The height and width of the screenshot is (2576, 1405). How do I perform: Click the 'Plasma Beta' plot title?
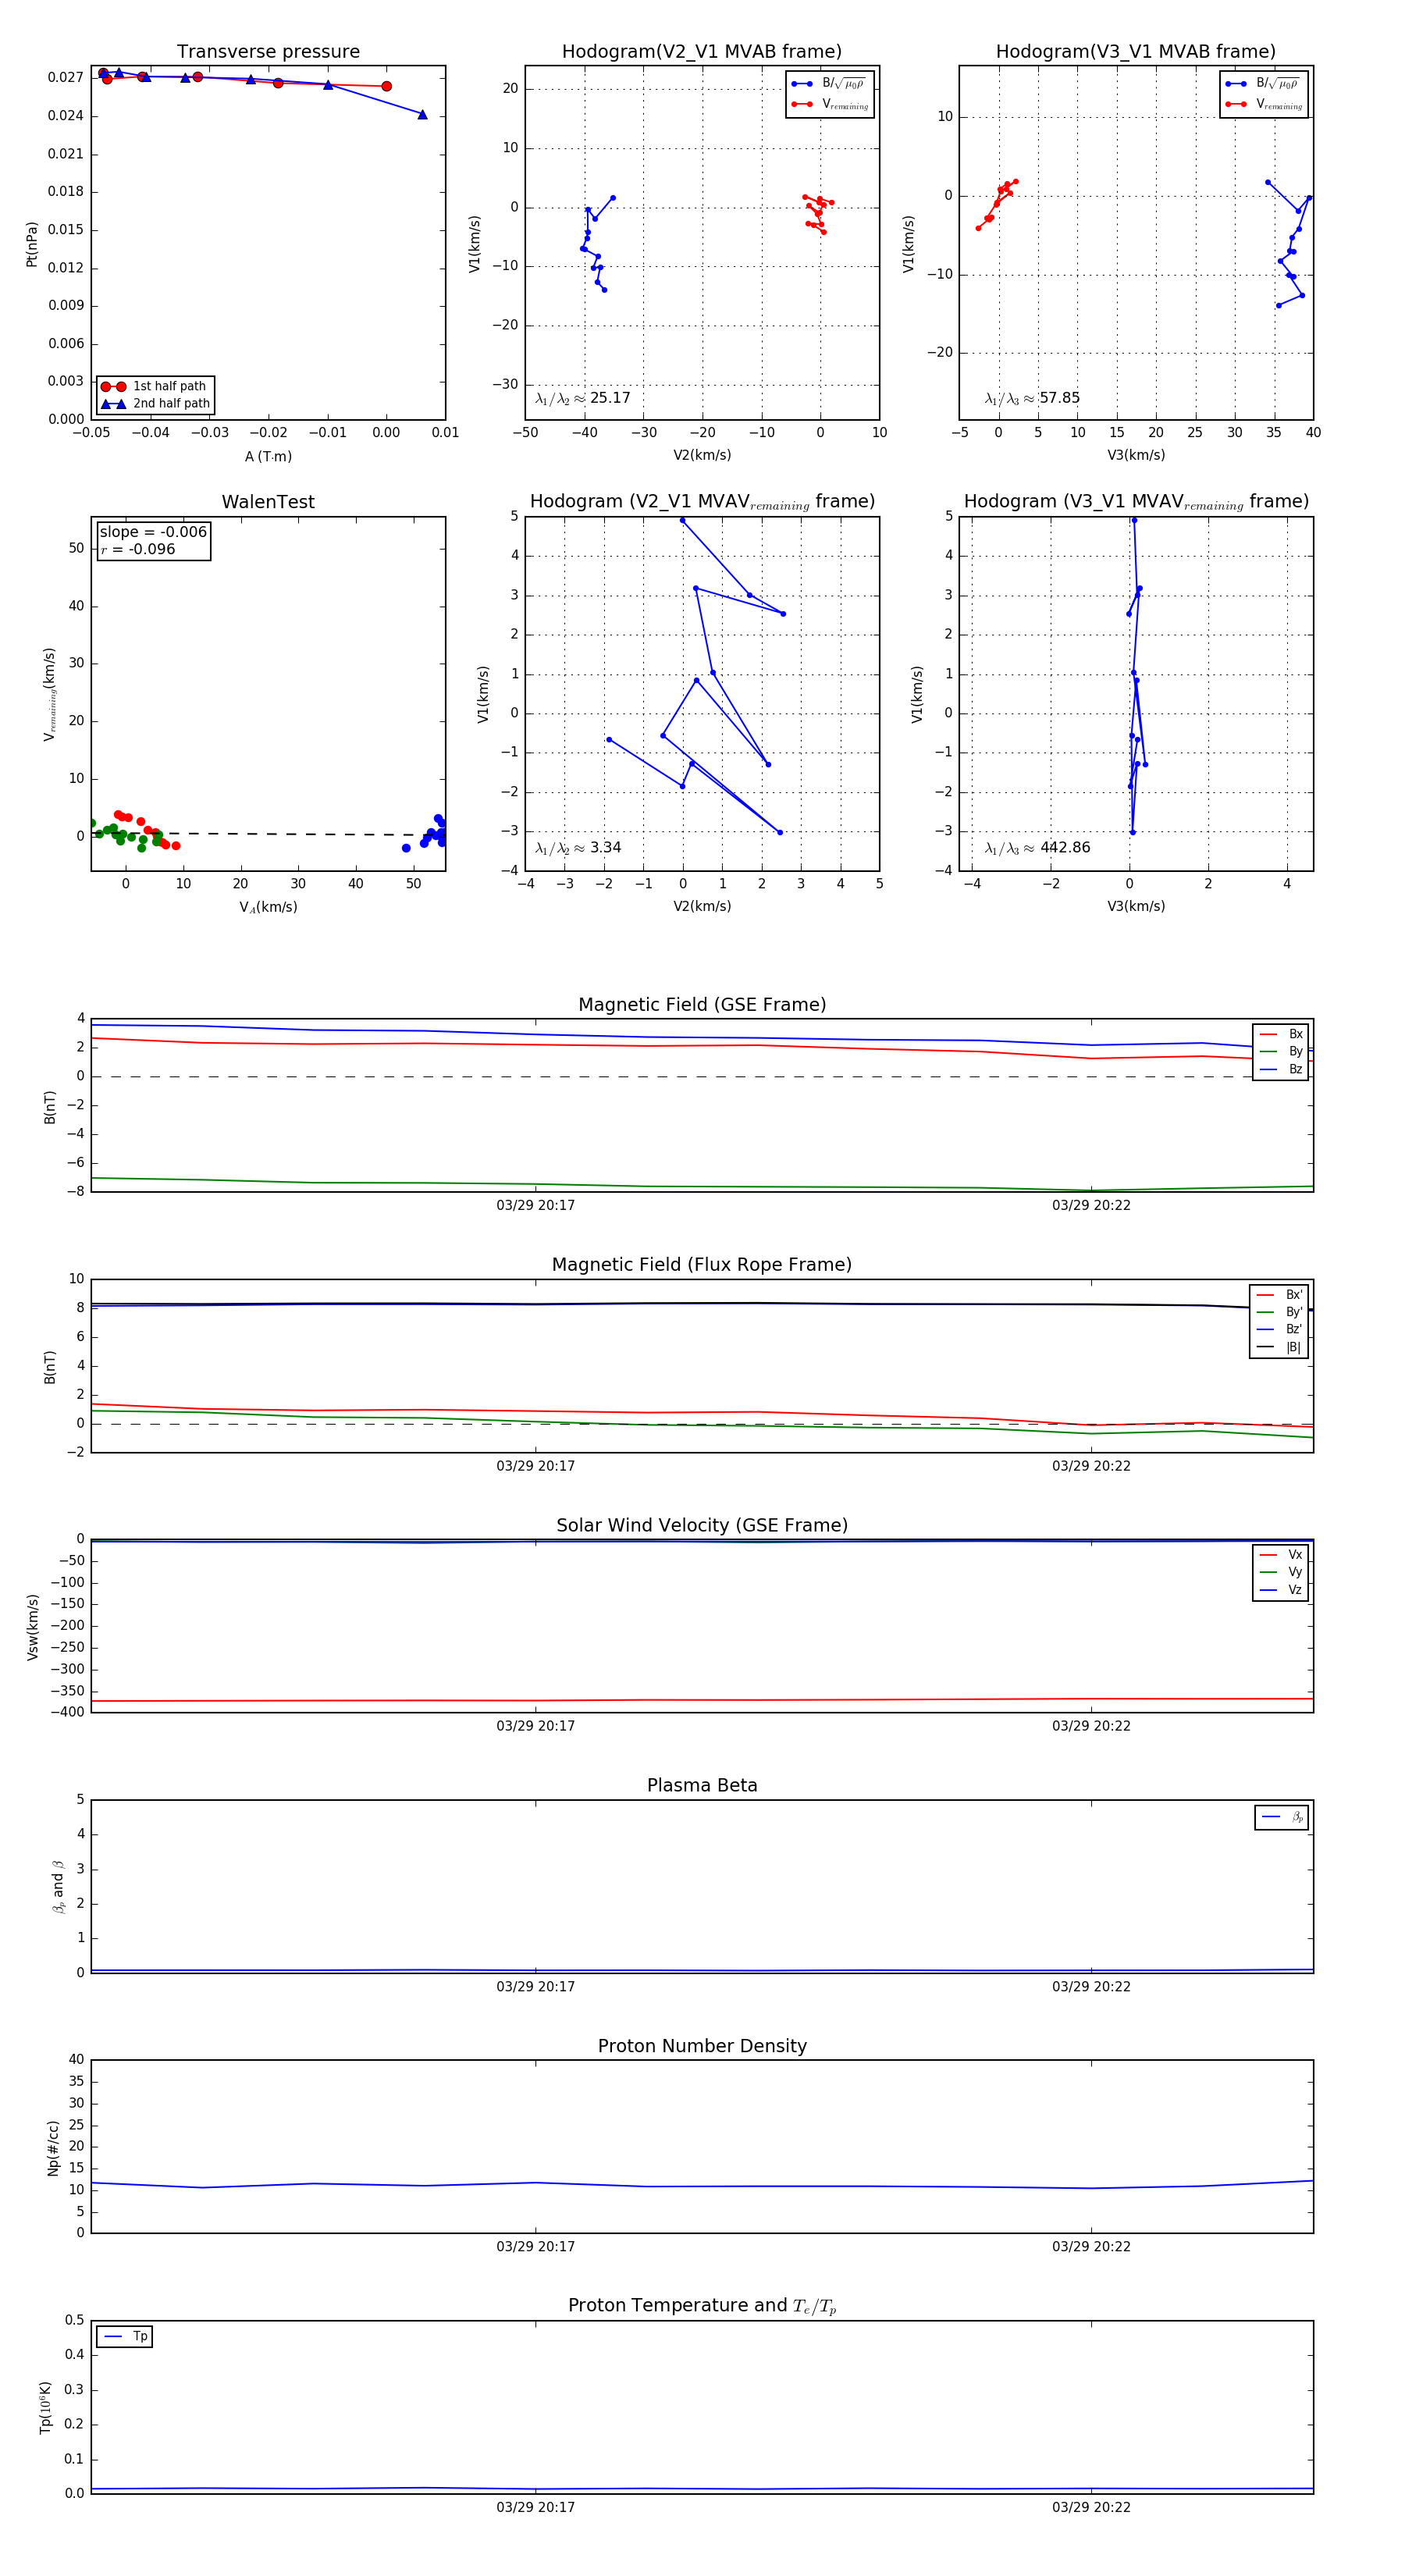(702, 1785)
